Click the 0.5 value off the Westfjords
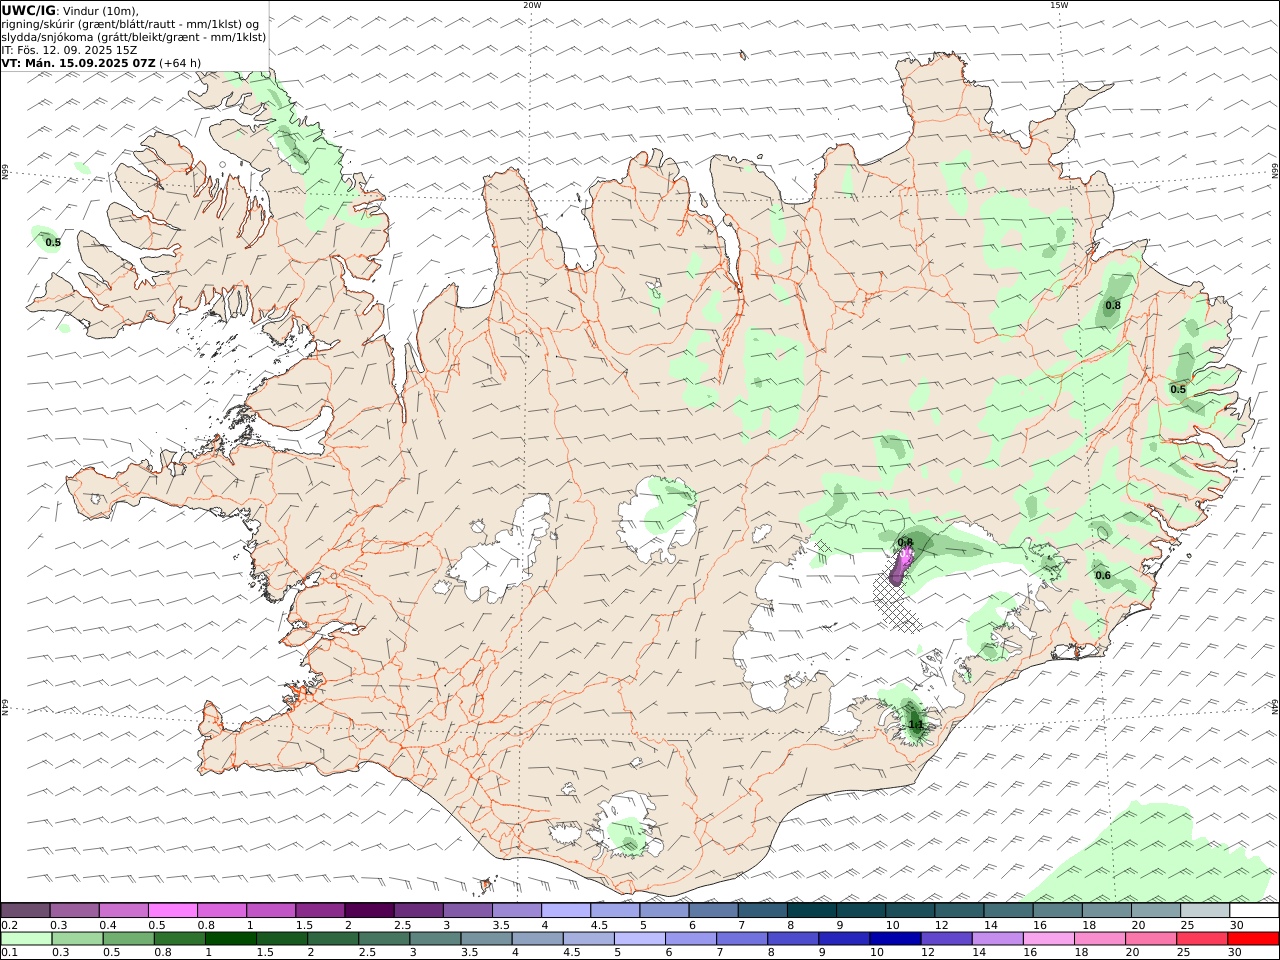Viewport: 1280px width, 960px height. (x=53, y=242)
